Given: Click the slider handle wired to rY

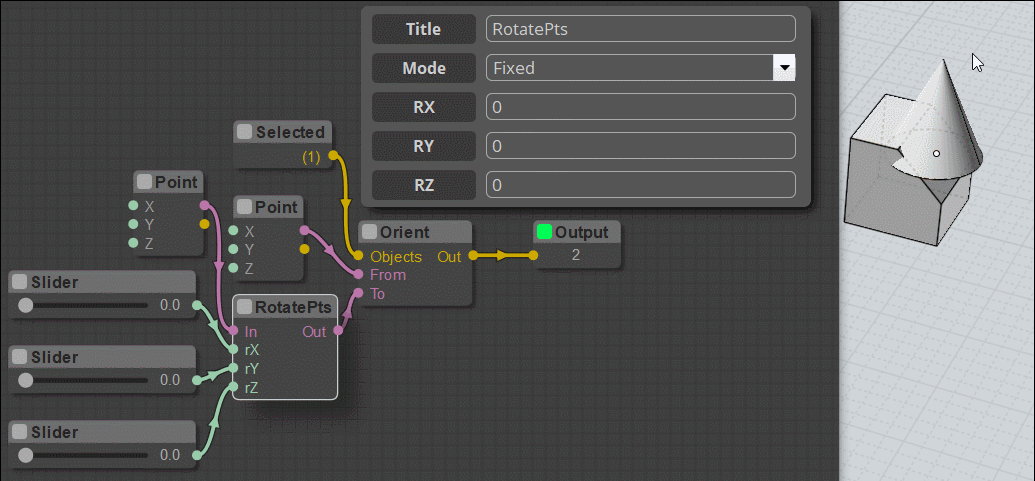Looking at the screenshot, I should [x=25, y=381].
